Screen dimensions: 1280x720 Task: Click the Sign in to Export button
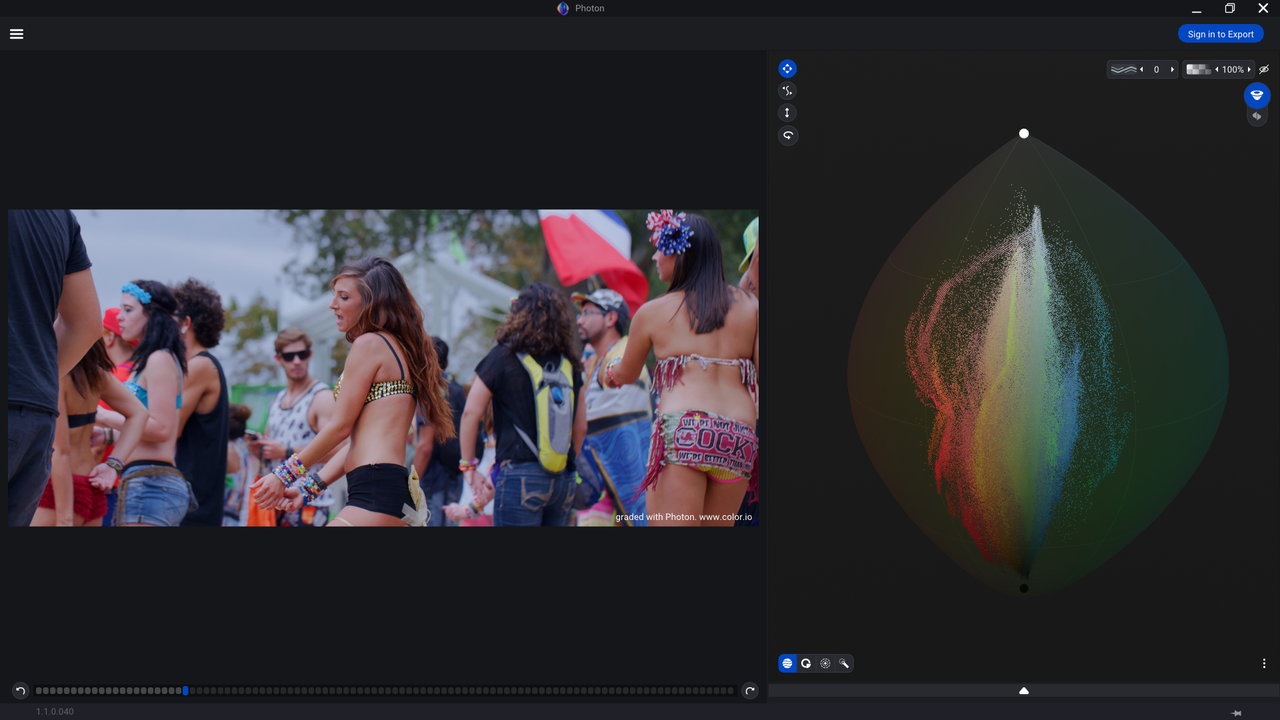(x=1220, y=34)
